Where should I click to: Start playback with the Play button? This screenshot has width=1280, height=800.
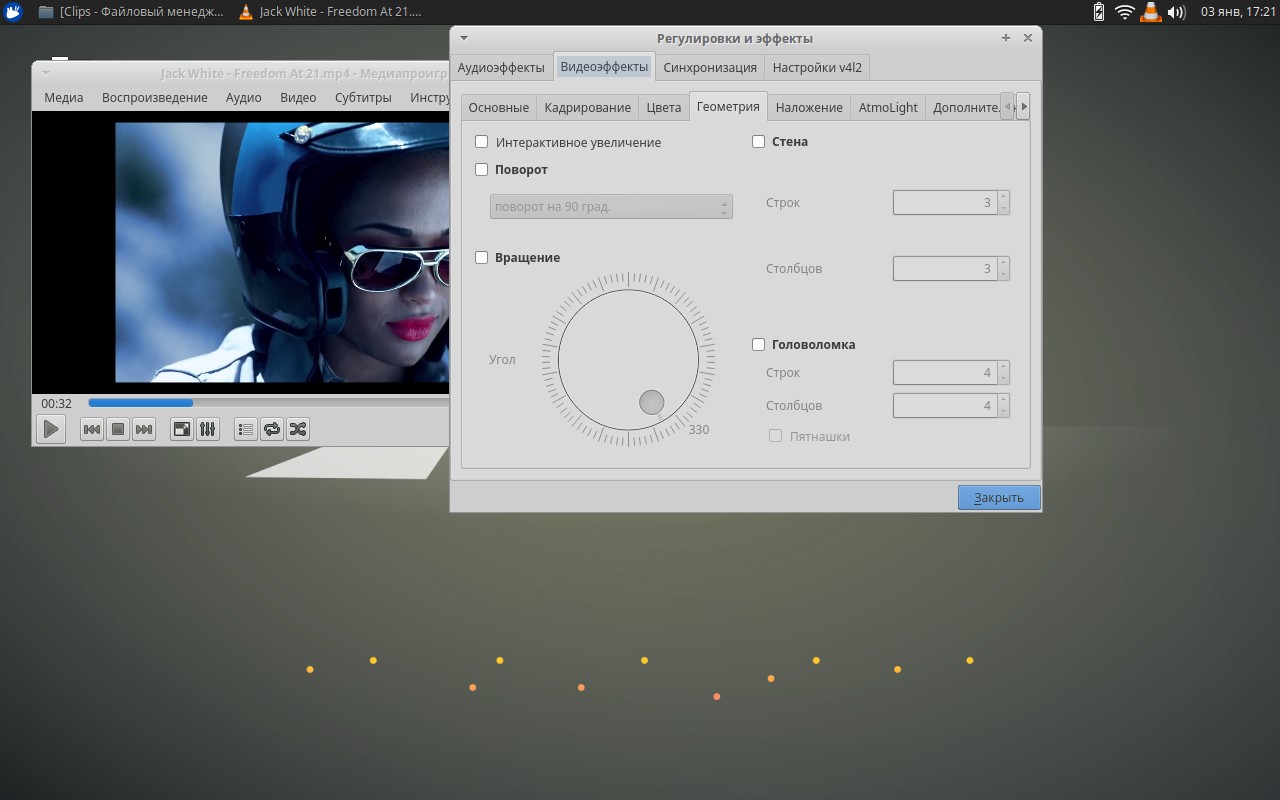click(x=50, y=428)
